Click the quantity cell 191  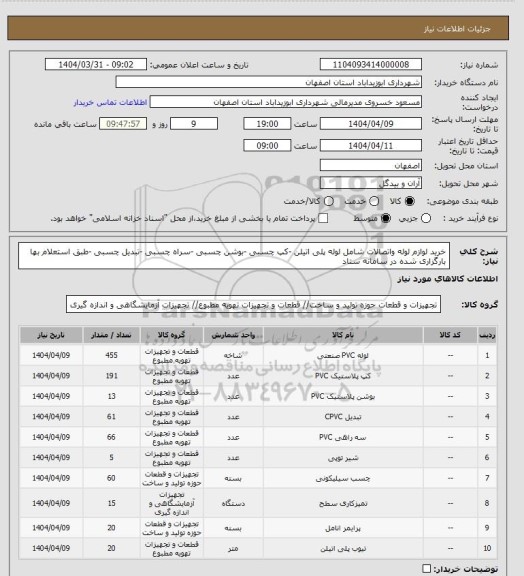click(111, 376)
